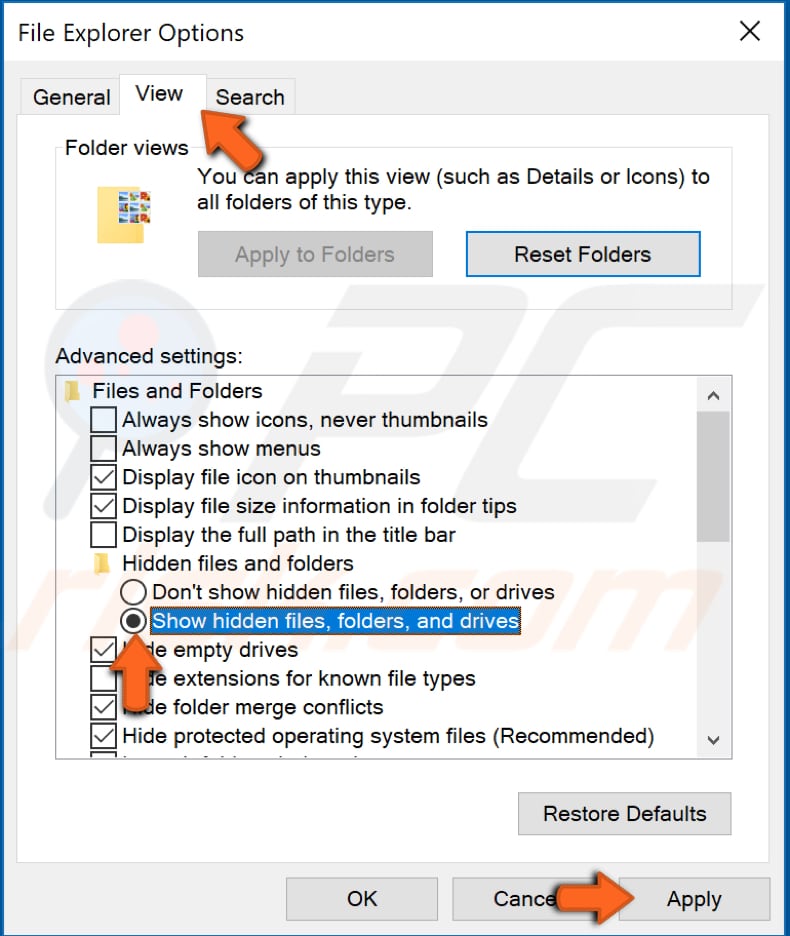Switch to the General tab

tap(70, 96)
